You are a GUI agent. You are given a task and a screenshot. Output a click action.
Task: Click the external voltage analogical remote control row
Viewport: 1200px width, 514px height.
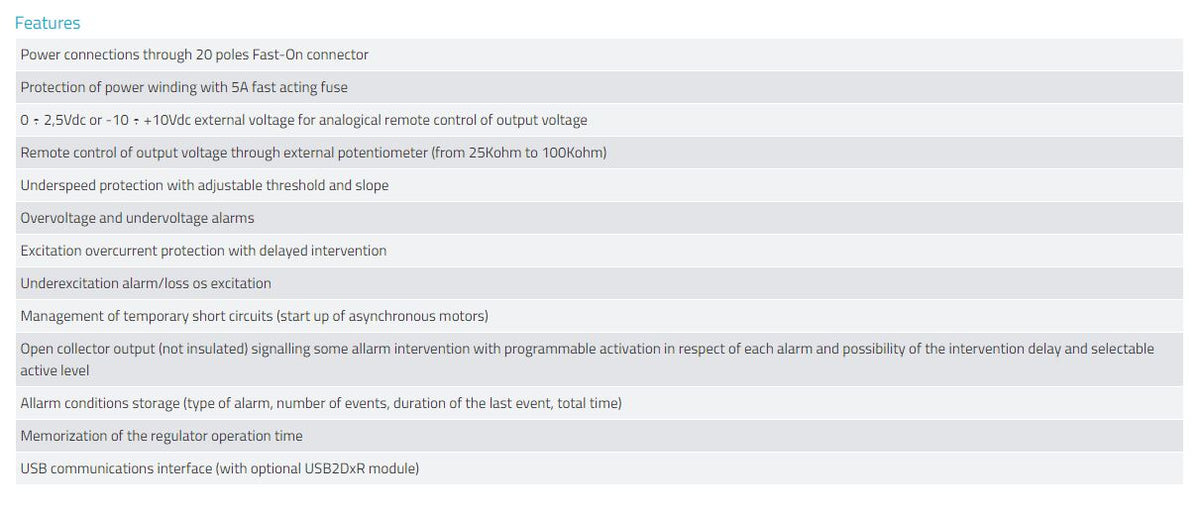pyautogui.click(x=303, y=120)
